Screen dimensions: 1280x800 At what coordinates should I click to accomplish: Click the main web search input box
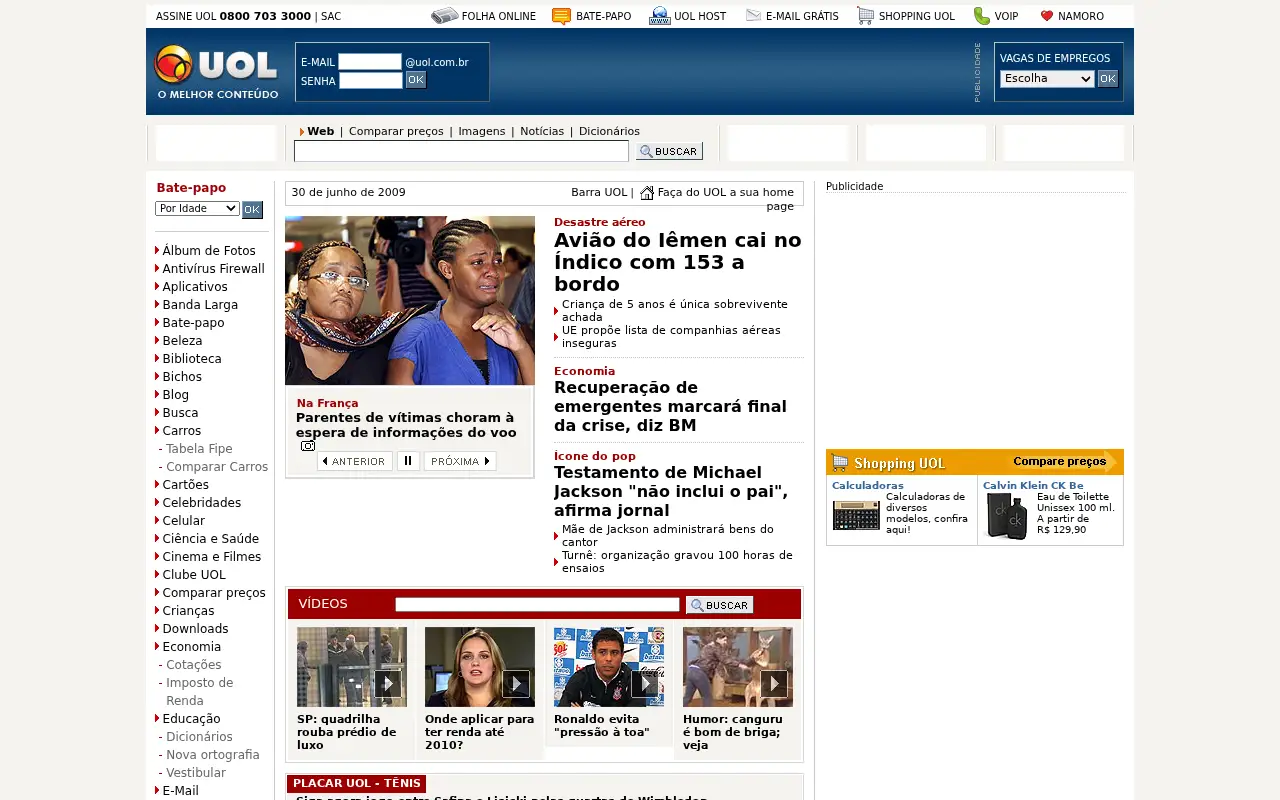pos(461,151)
